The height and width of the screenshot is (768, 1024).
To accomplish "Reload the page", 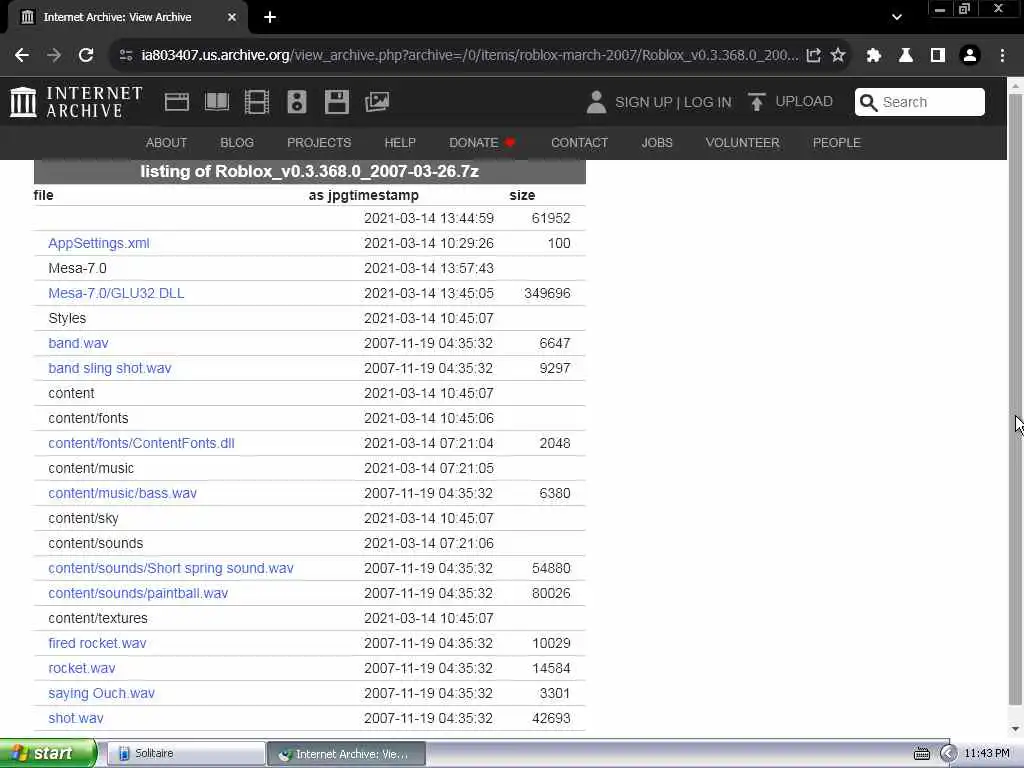I will pyautogui.click(x=86, y=55).
